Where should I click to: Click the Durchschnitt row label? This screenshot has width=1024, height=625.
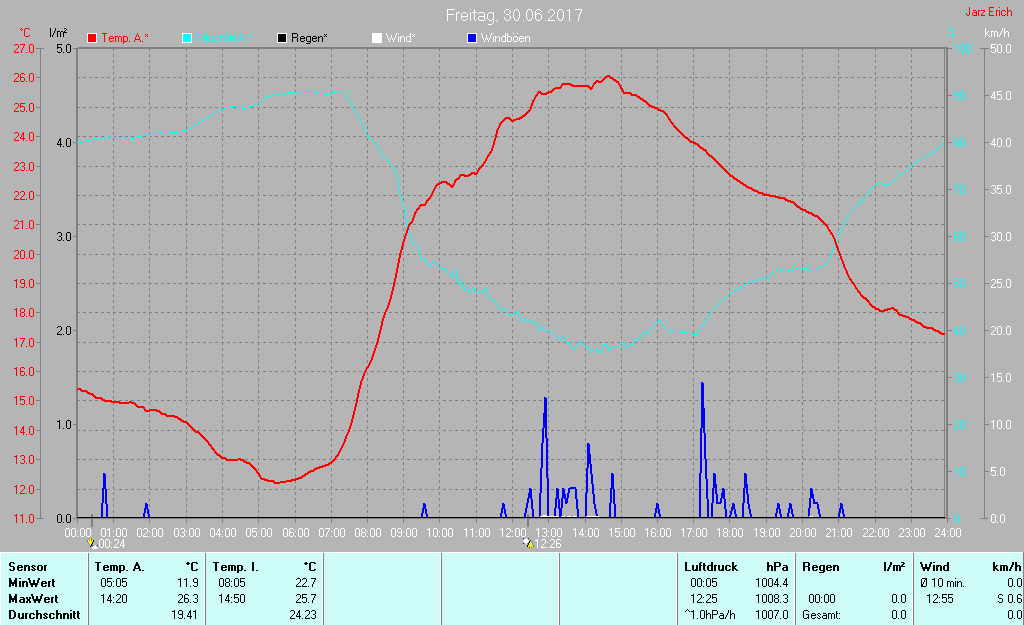44,615
